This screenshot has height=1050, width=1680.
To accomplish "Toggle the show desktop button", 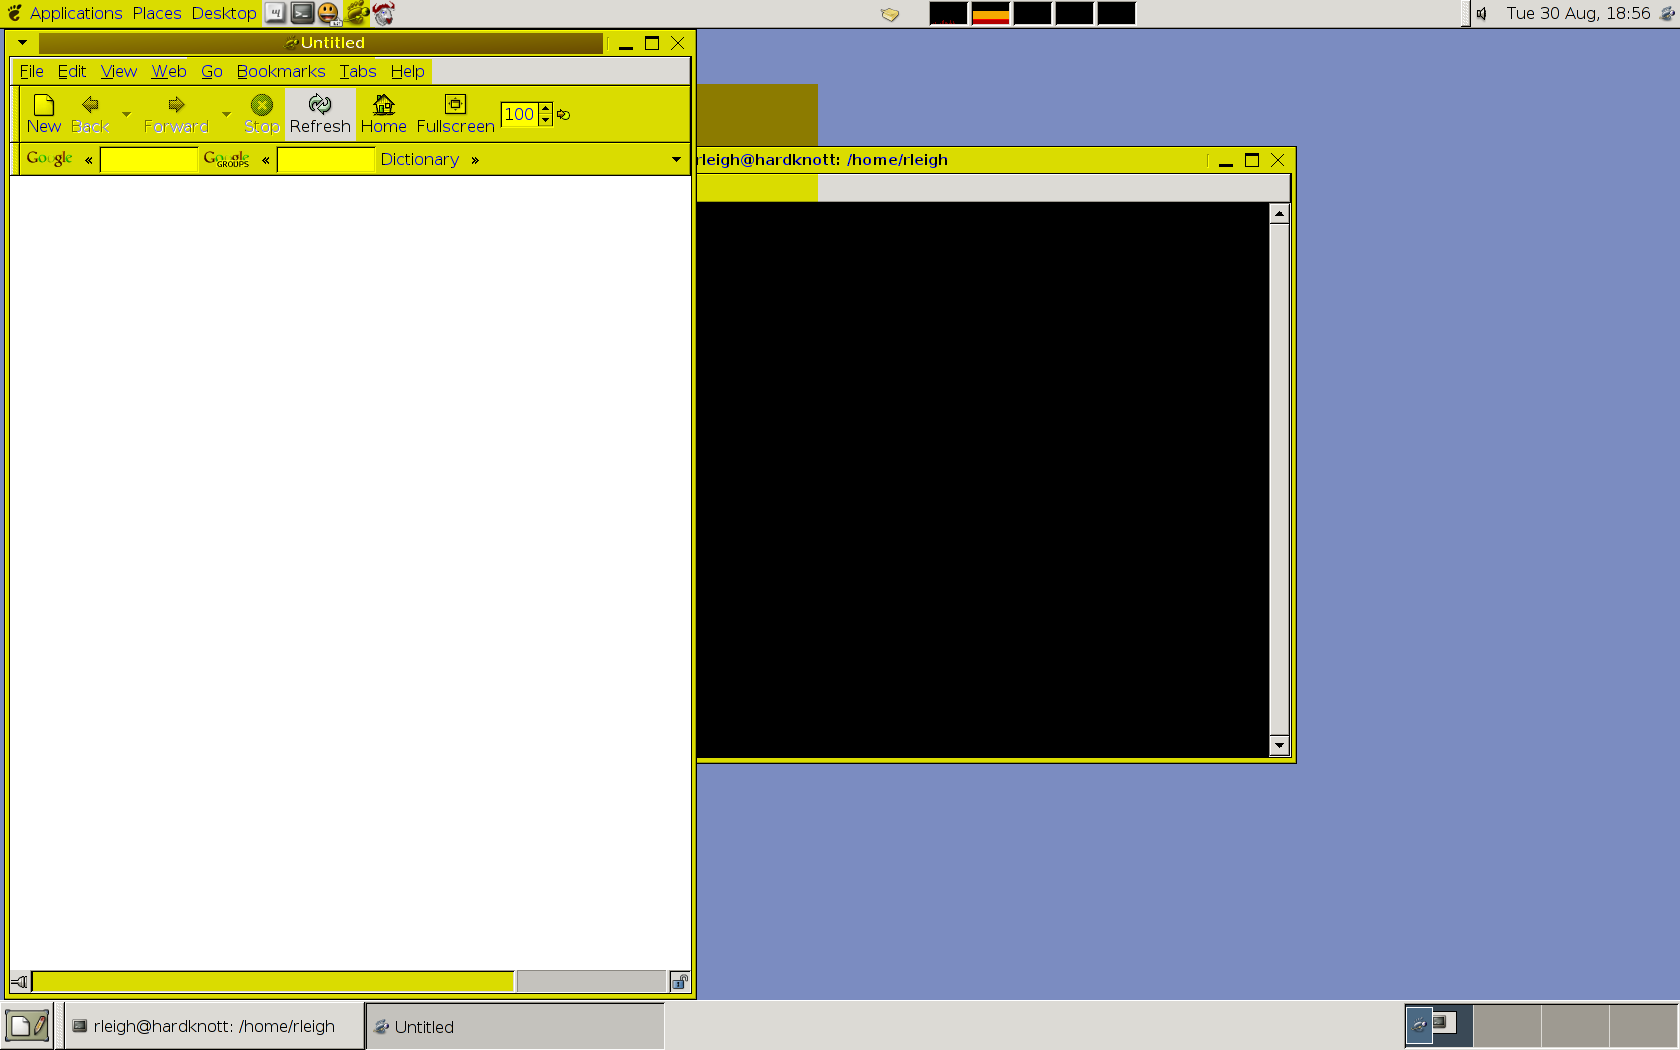I will click(x=27, y=1026).
